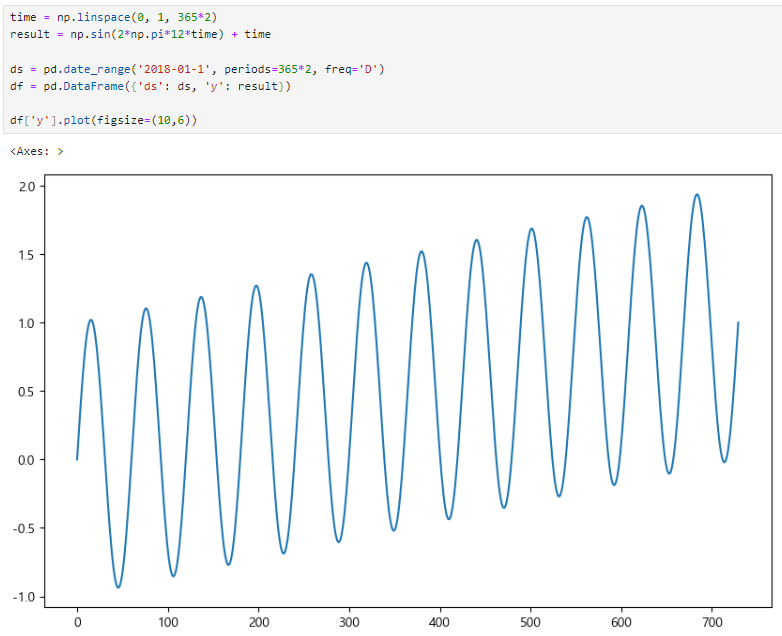The width and height of the screenshot is (782, 636).
Task: Click the 0 x-axis tick label
Action: coord(77,622)
